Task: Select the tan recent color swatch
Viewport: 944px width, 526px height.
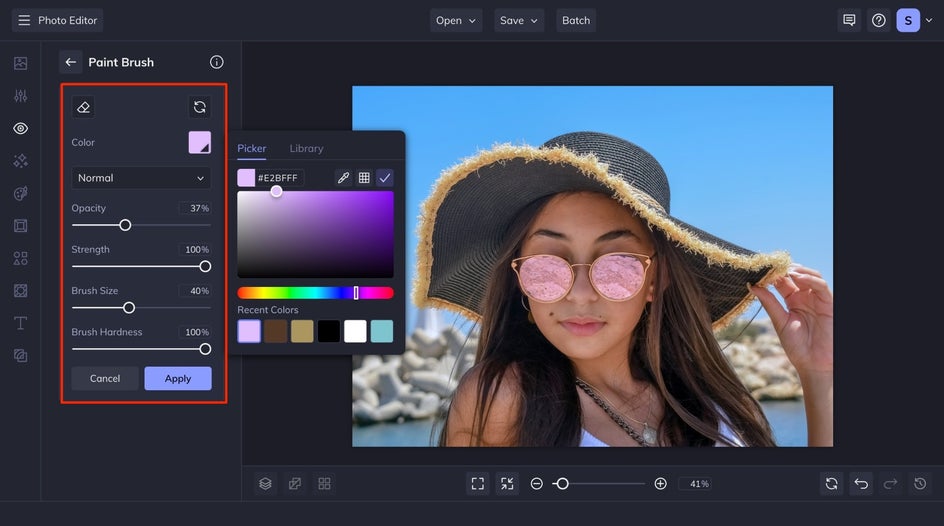Action: click(302, 331)
